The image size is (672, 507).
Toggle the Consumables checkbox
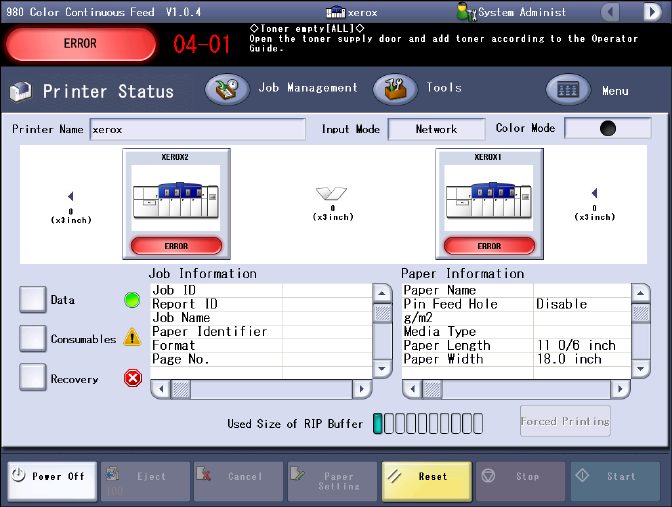click(x=33, y=338)
